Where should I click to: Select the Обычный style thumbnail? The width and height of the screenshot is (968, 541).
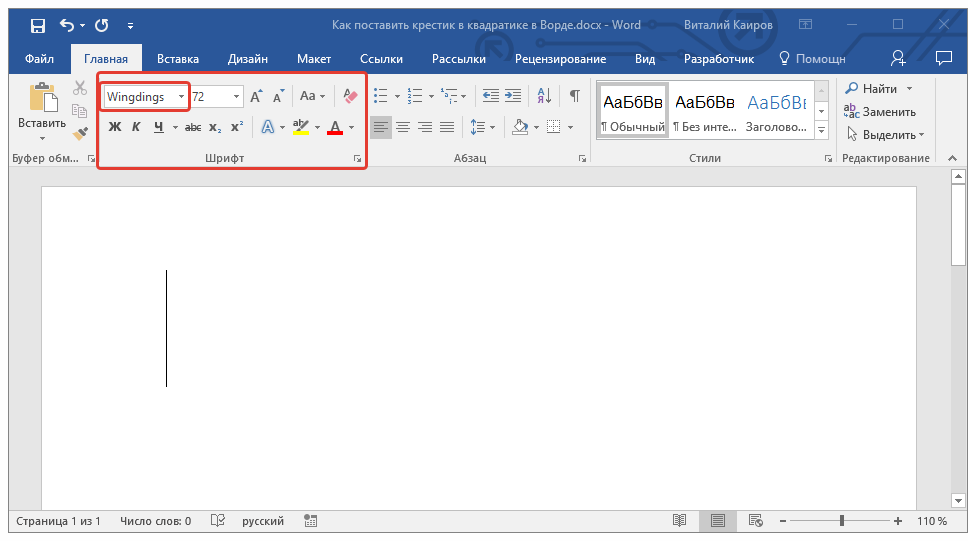click(632, 110)
